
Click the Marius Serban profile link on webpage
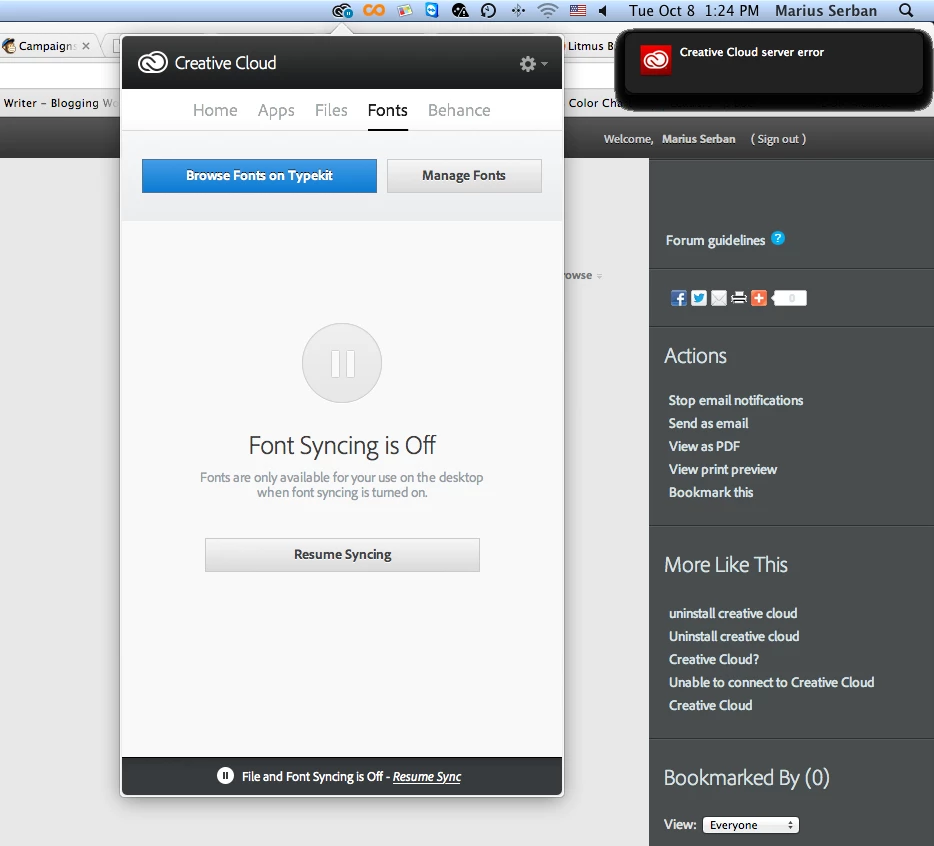pyautogui.click(x=699, y=139)
